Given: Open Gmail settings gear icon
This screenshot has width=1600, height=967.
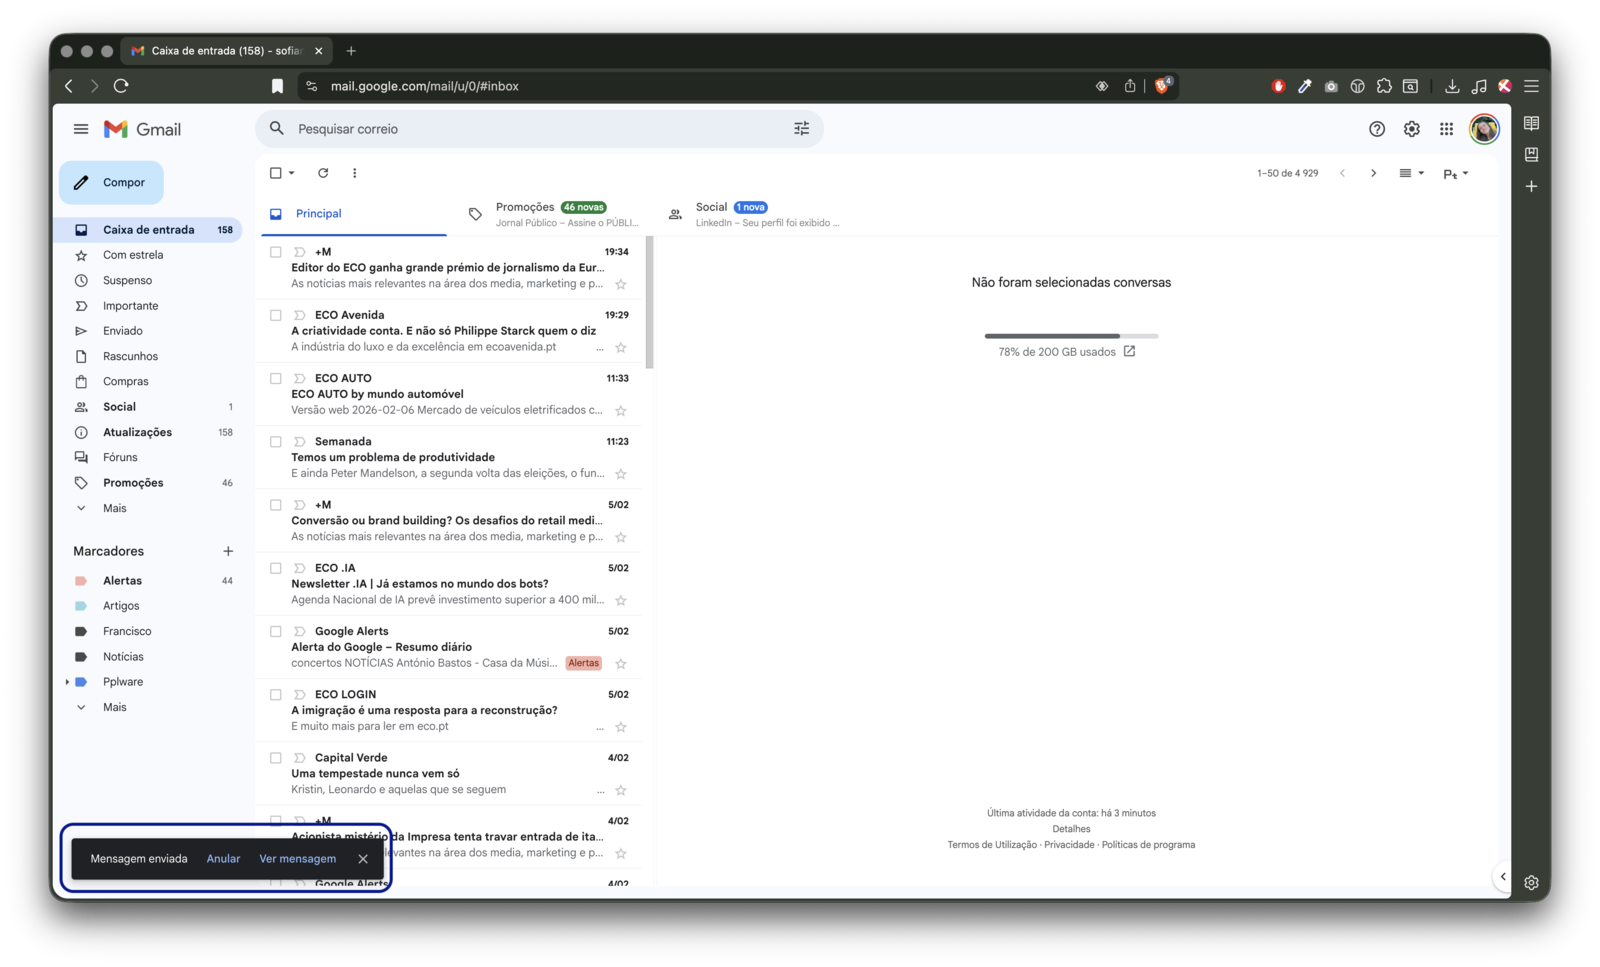Looking at the screenshot, I should (x=1411, y=129).
